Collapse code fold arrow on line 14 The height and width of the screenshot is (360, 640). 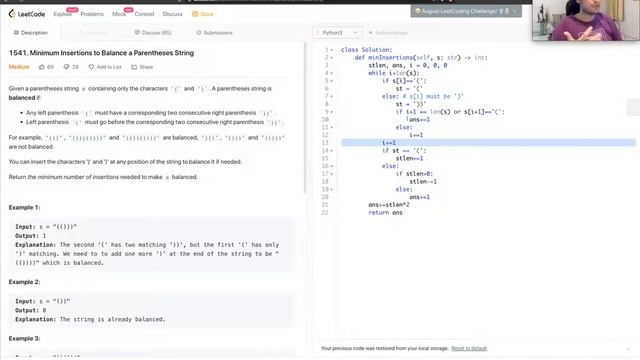(332, 151)
